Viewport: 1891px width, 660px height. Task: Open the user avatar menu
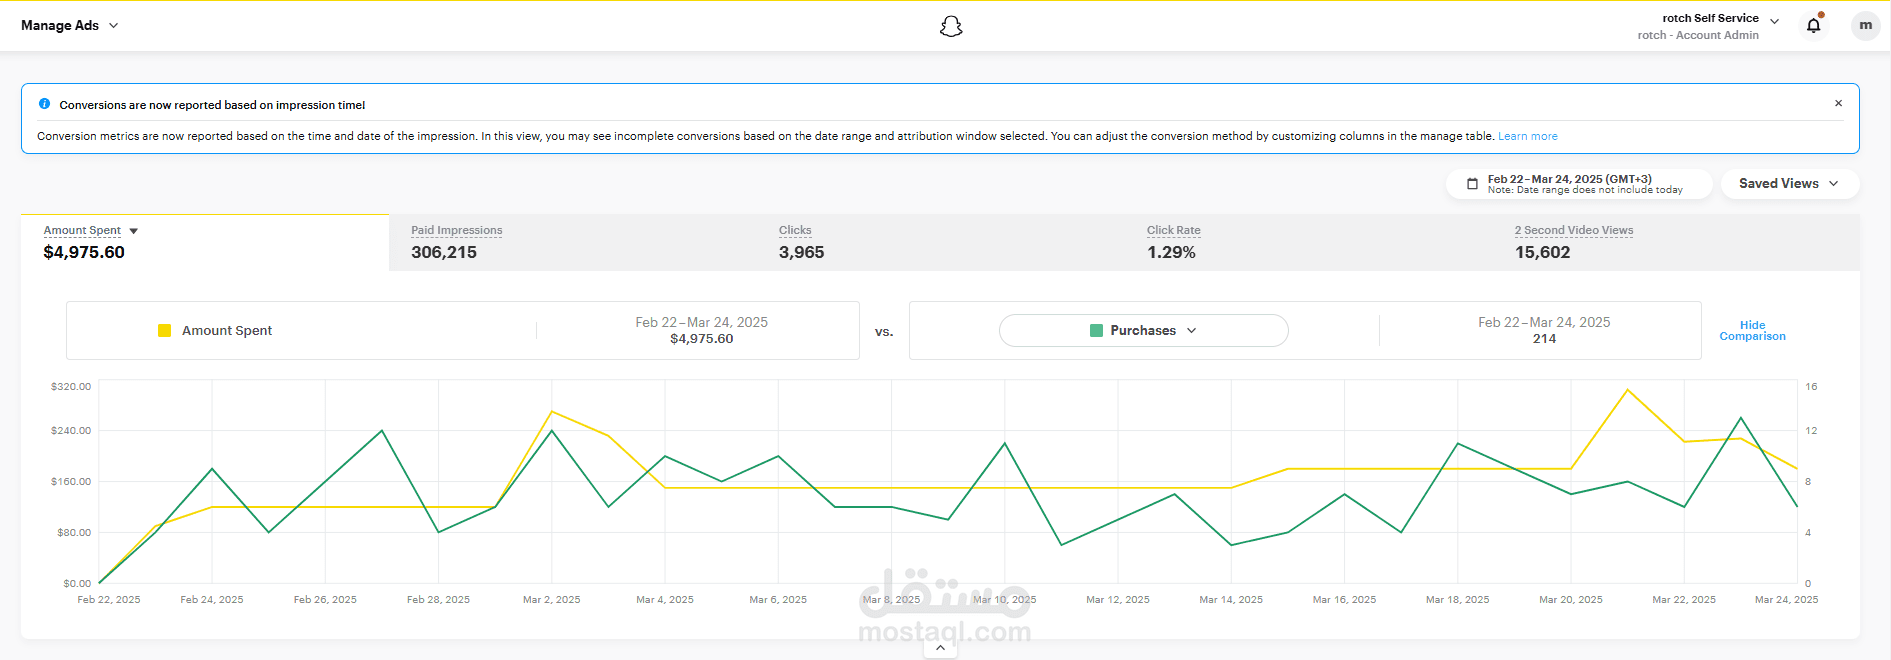(x=1865, y=25)
